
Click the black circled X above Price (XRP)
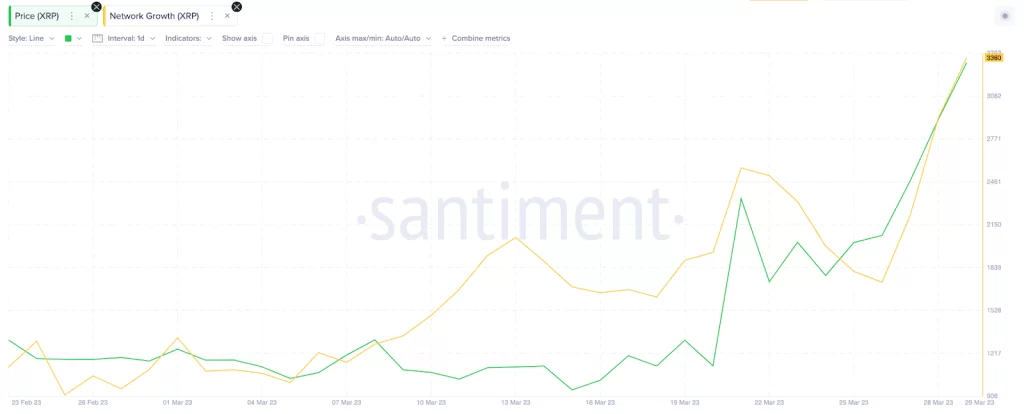[x=97, y=7]
